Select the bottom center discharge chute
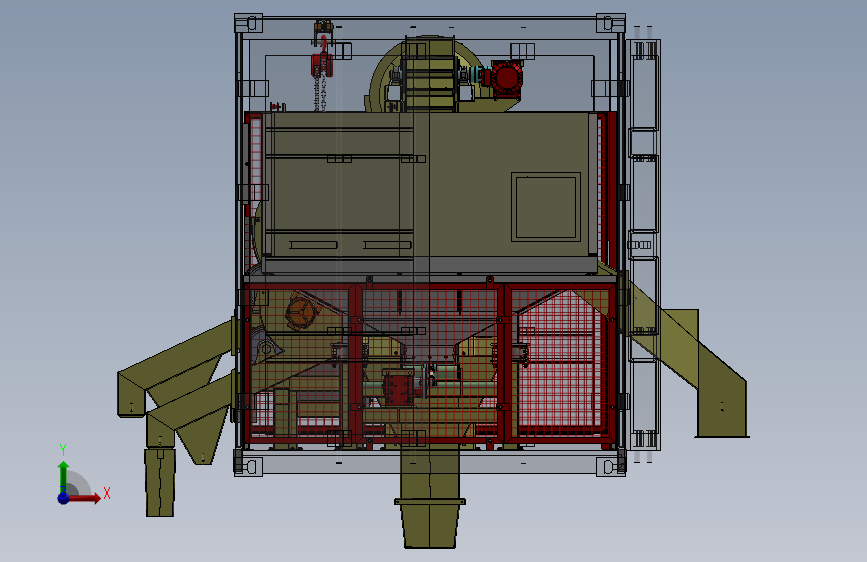 [430, 498]
